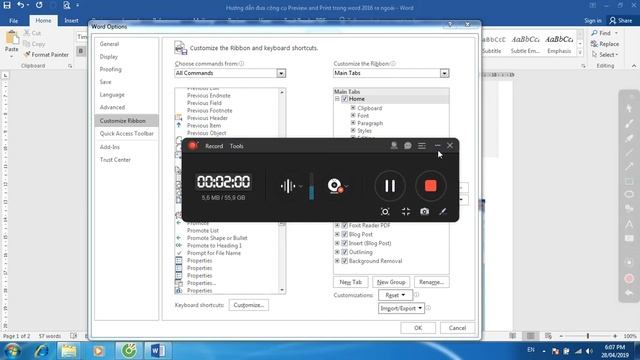Screen dimensions: 640x360
Task: Open the Record menu in the recorder
Action: (214, 146)
